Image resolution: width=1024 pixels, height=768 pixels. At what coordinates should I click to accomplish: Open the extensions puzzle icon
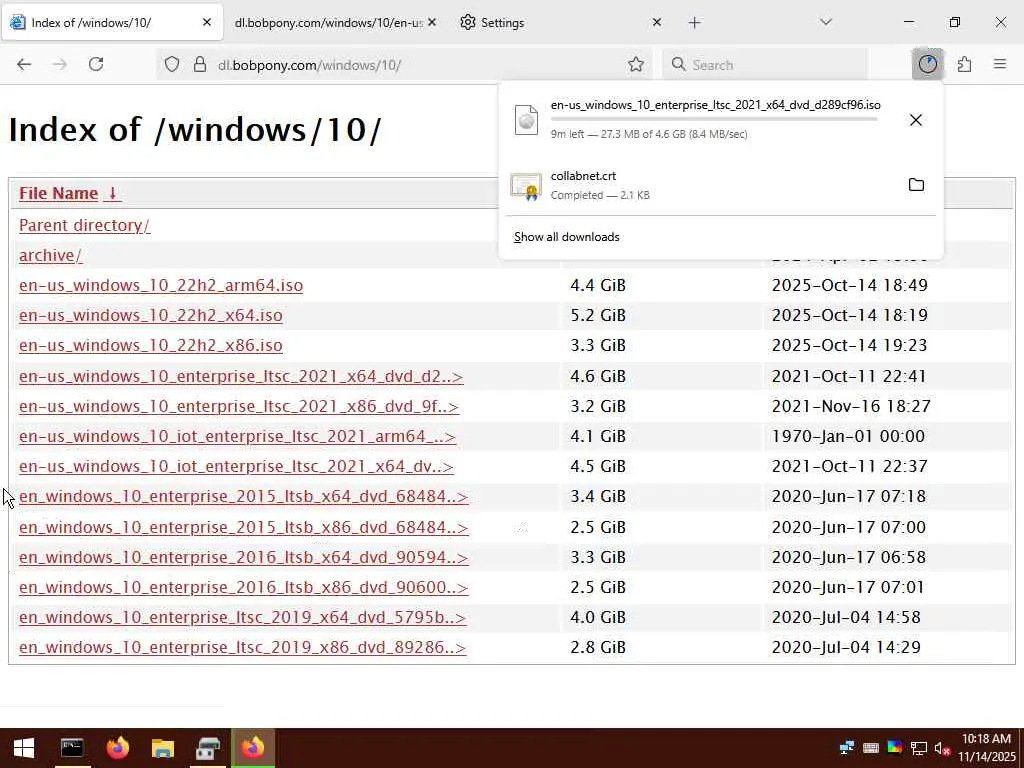964,64
